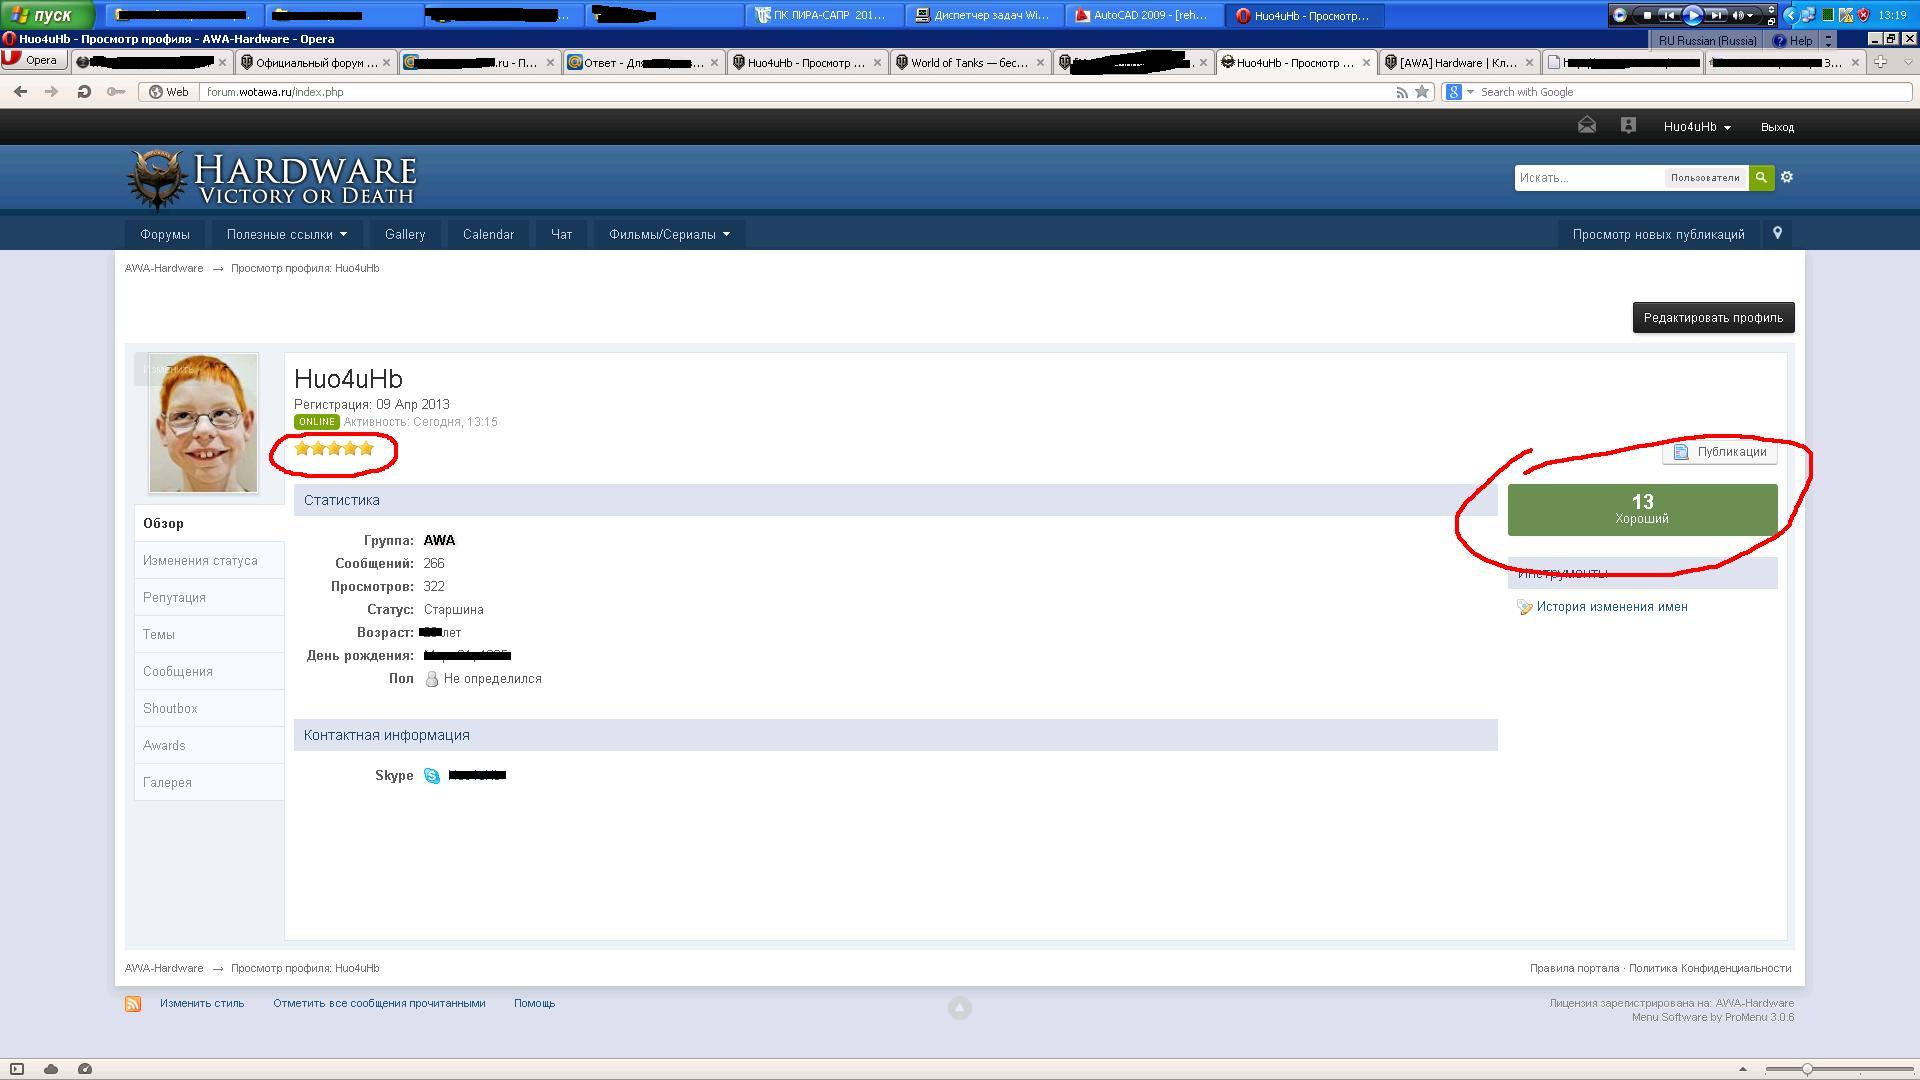Viewport: 1920px width, 1080px height.
Task: Bookmark page with address bar star
Action: (x=1422, y=92)
